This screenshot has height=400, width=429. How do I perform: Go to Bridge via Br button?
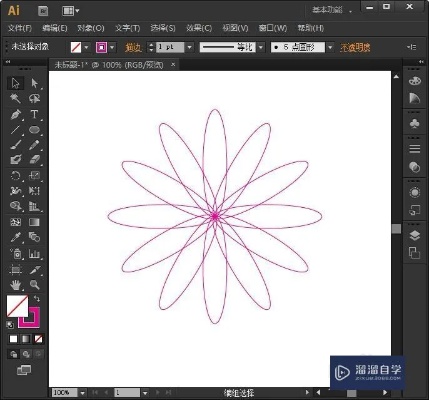tap(43, 11)
